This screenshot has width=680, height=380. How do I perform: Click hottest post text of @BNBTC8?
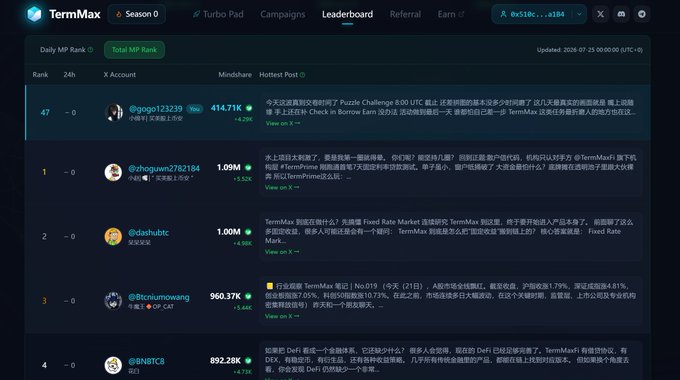click(446, 360)
